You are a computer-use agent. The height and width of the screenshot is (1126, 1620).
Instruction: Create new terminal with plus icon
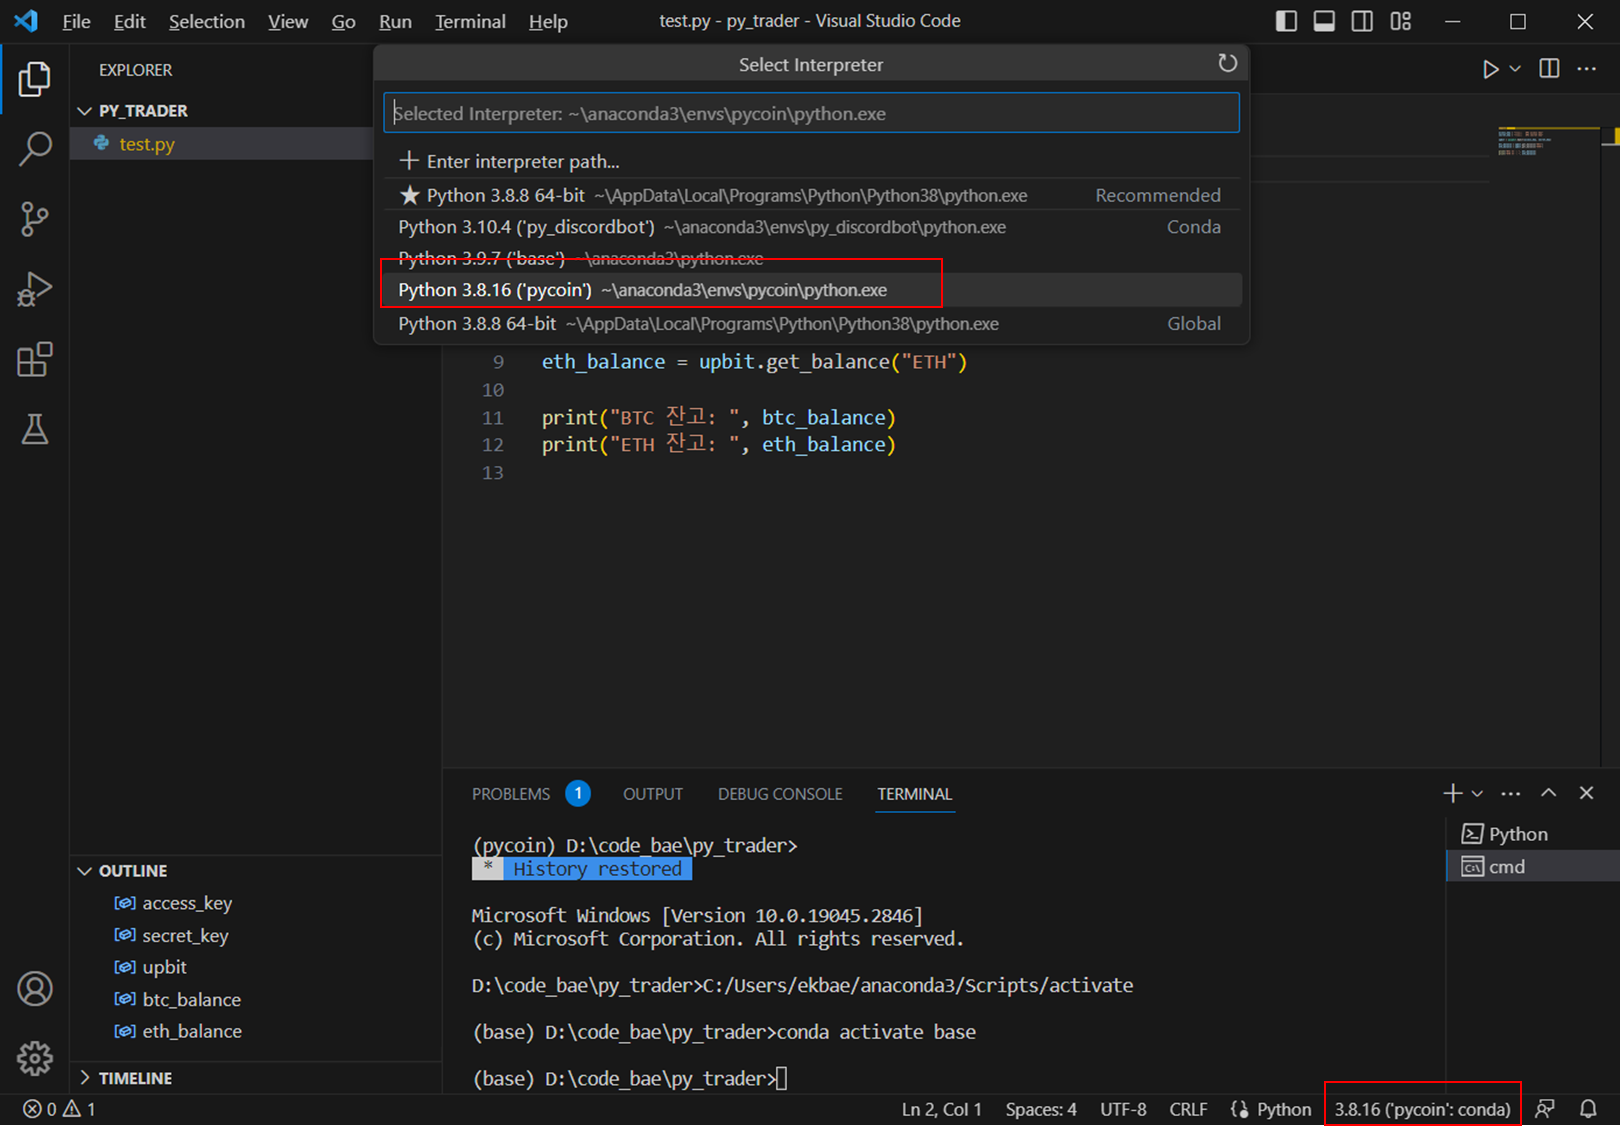pos(1452,793)
